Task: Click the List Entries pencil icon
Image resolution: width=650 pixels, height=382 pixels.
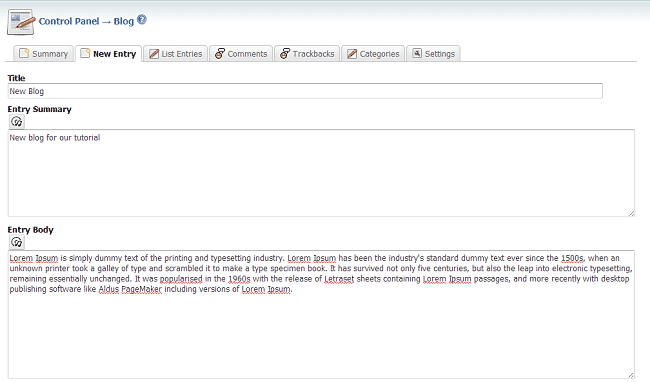Action: coord(154,54)
